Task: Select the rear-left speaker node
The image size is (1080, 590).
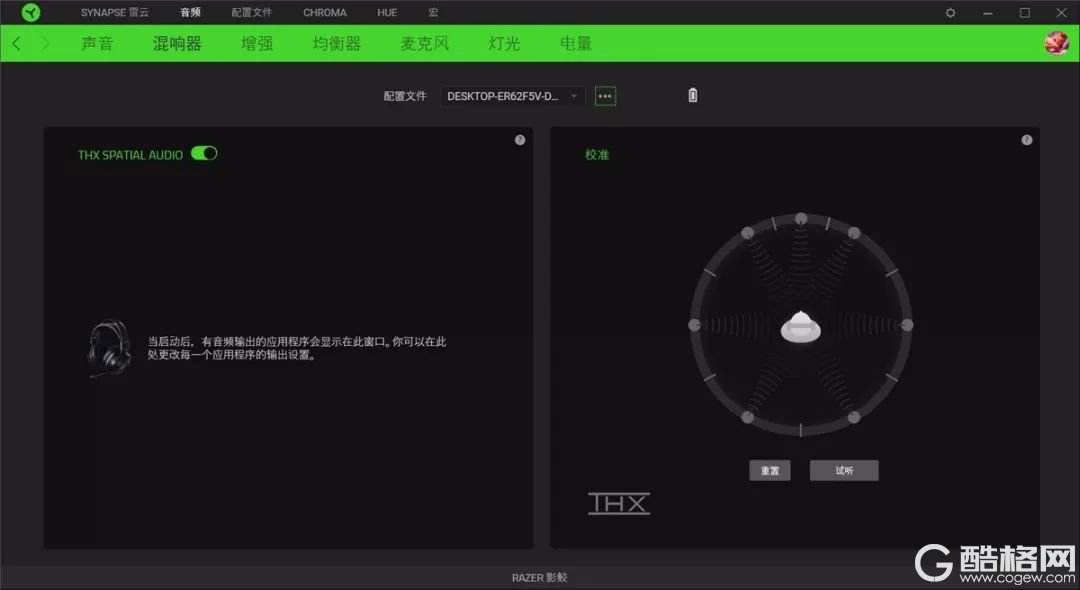Action: pos(747,417)
